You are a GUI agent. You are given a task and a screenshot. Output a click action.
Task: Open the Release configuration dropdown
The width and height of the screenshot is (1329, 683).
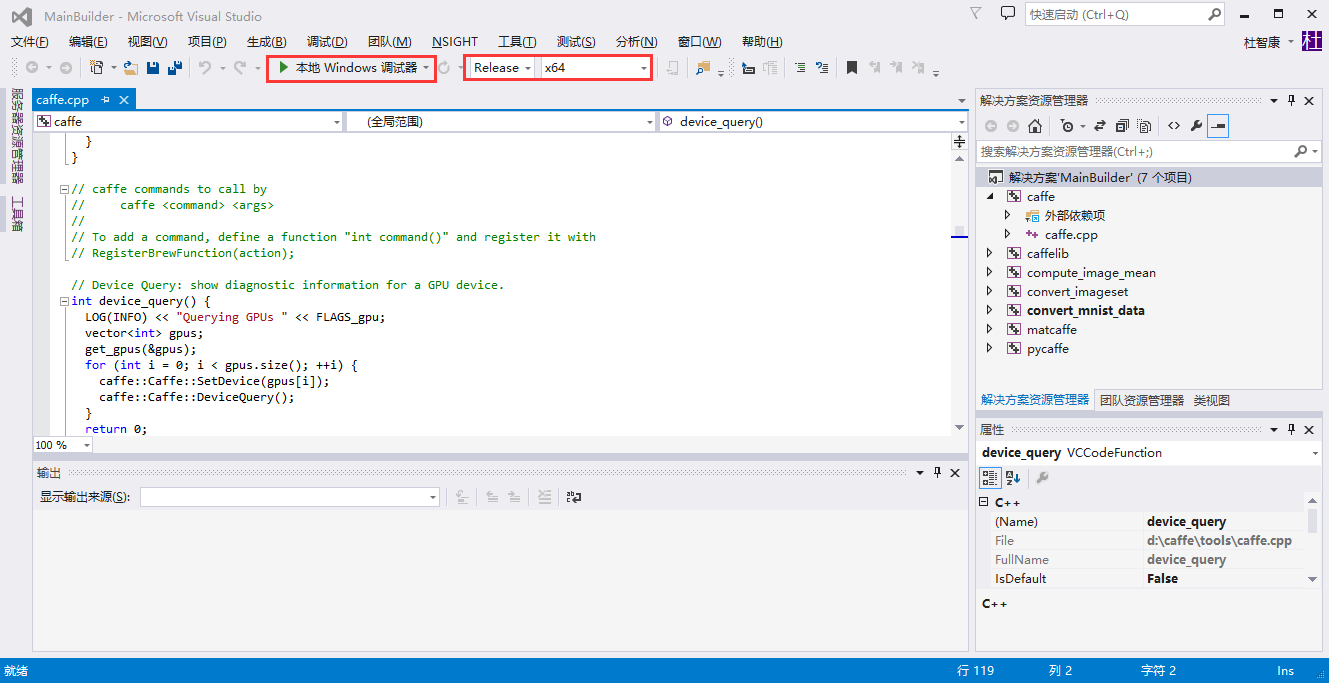tap(501, 68)
